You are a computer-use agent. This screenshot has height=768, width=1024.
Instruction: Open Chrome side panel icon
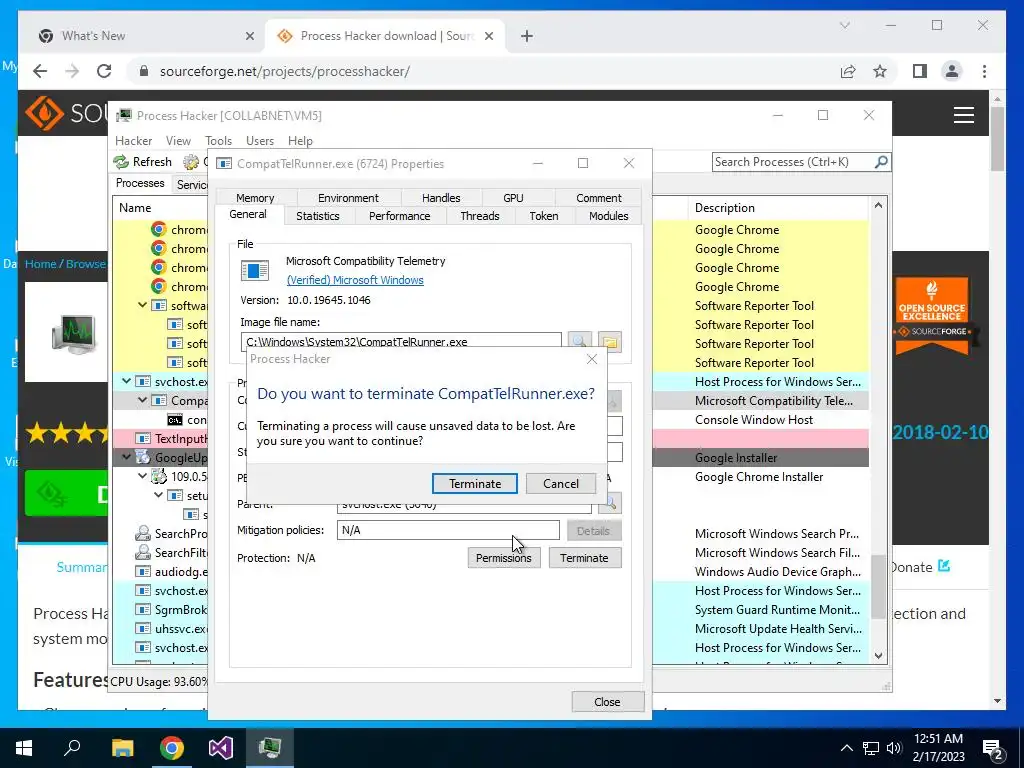920,71
